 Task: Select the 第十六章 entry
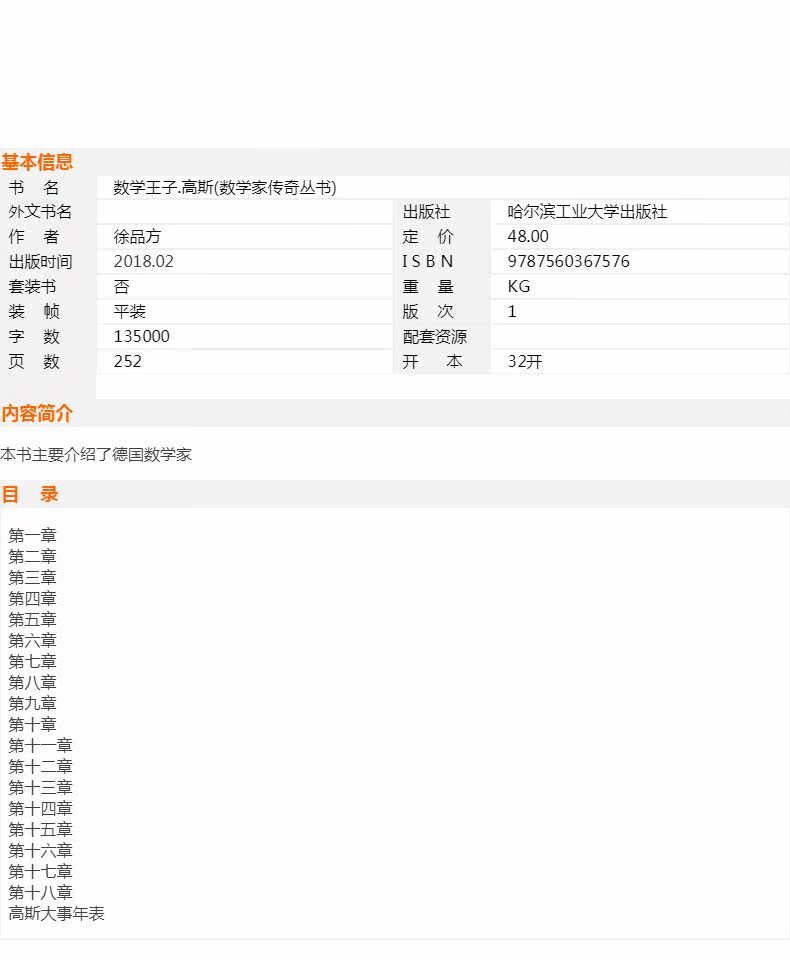click(x=40, y=850)
